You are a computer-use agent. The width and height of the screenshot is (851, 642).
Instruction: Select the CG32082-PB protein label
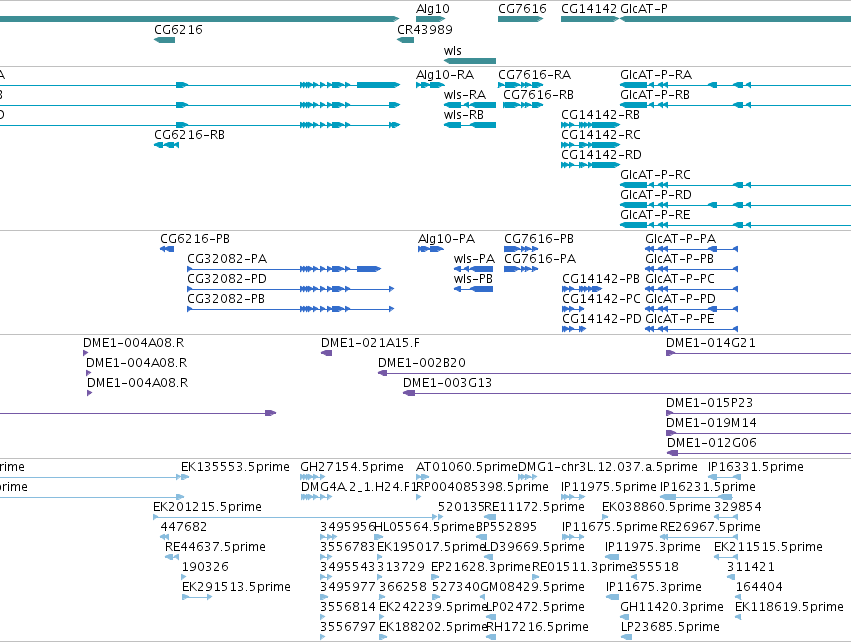coord(226,300)
